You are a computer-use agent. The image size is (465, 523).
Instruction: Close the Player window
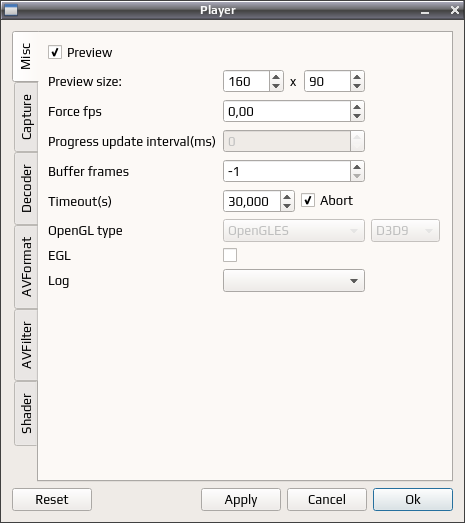[455, 10]
